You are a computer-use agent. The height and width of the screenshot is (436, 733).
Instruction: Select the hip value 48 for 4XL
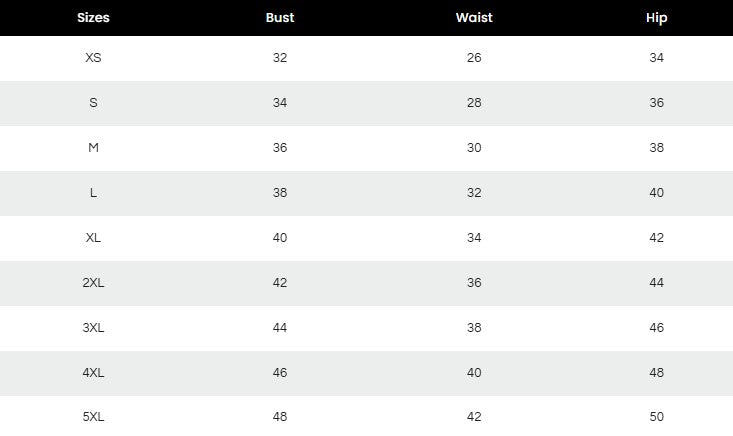[656, 373]
